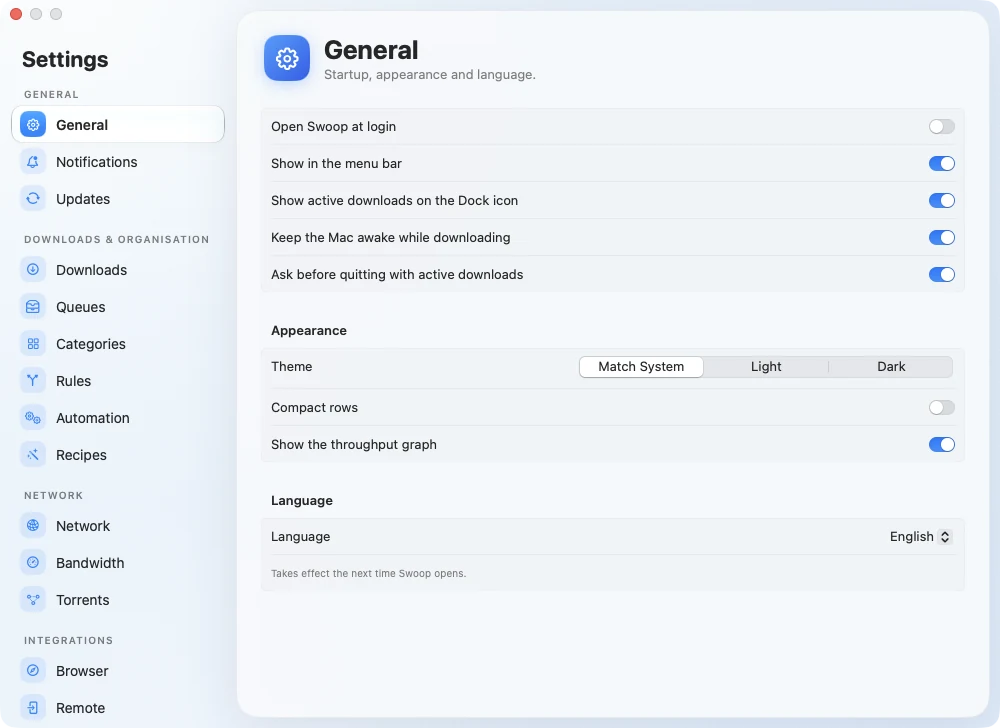Disable Keep the Mac awake while downloading
The image size is (1000, 728).
point(941,237)
